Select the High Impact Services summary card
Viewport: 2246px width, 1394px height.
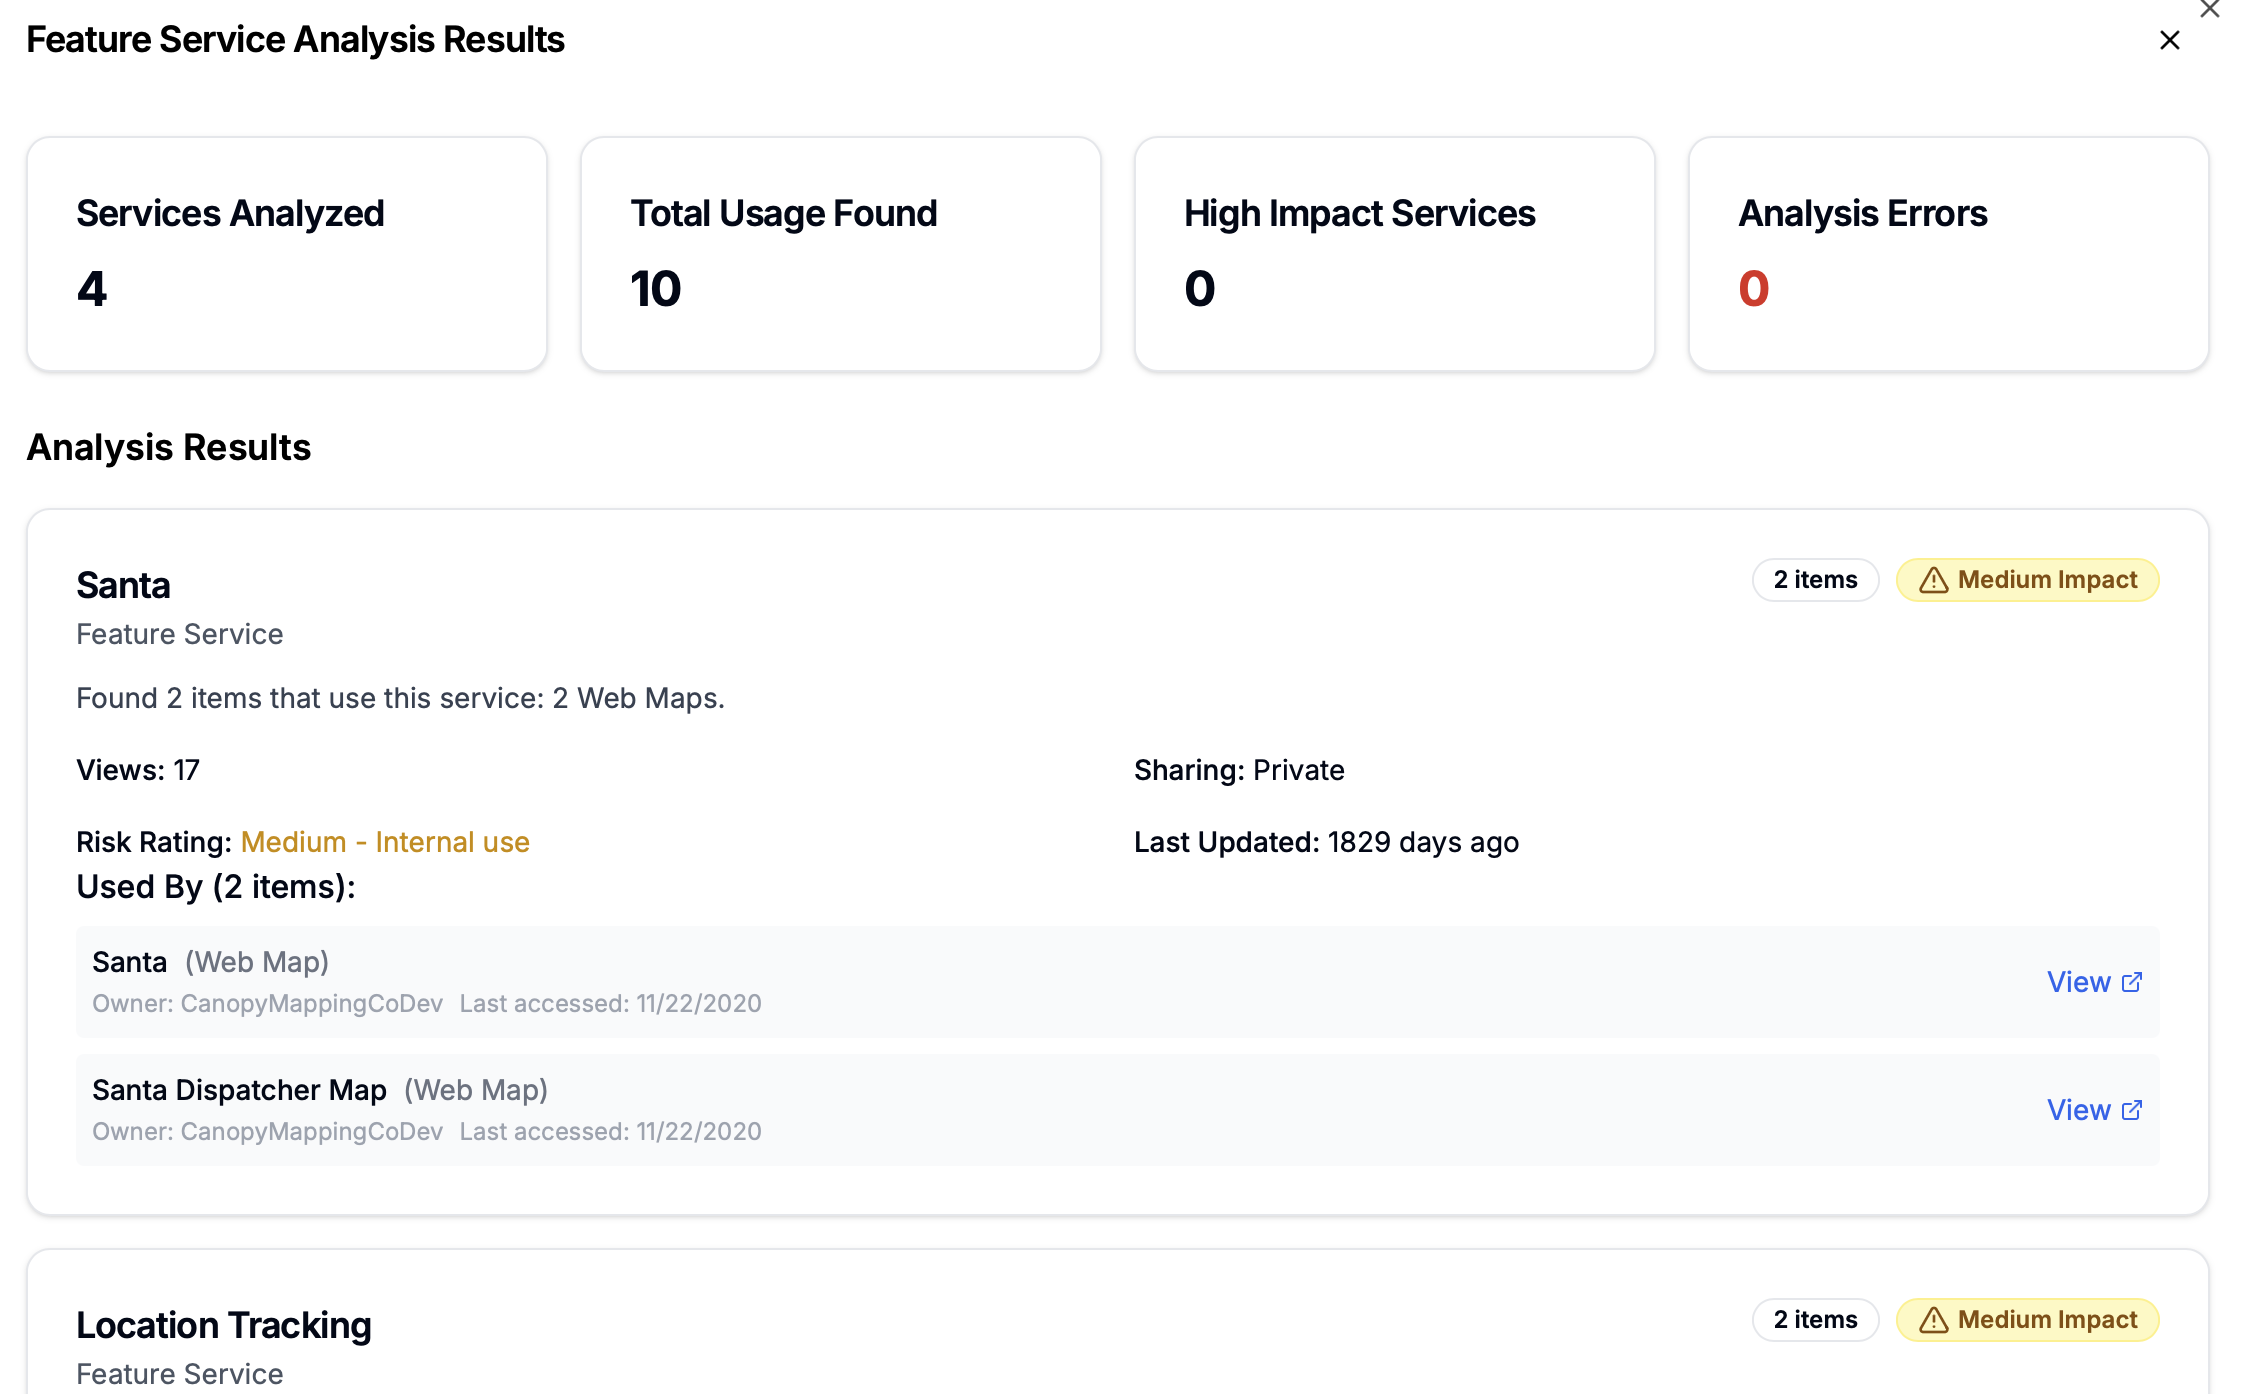coord(1394,254)
